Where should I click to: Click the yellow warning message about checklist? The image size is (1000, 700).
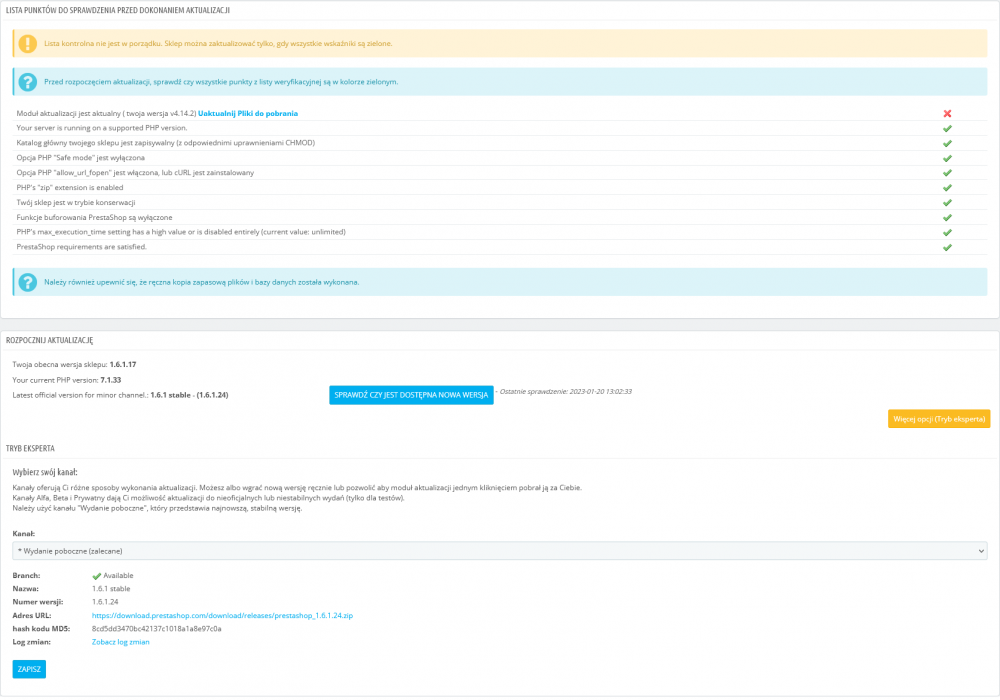(x=217, y=43)
